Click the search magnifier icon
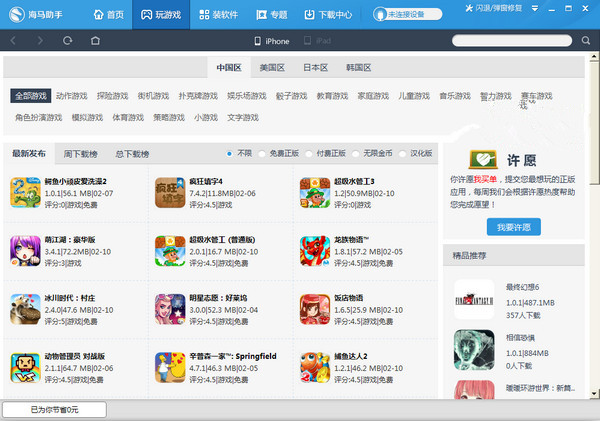 tap(587, 41)
